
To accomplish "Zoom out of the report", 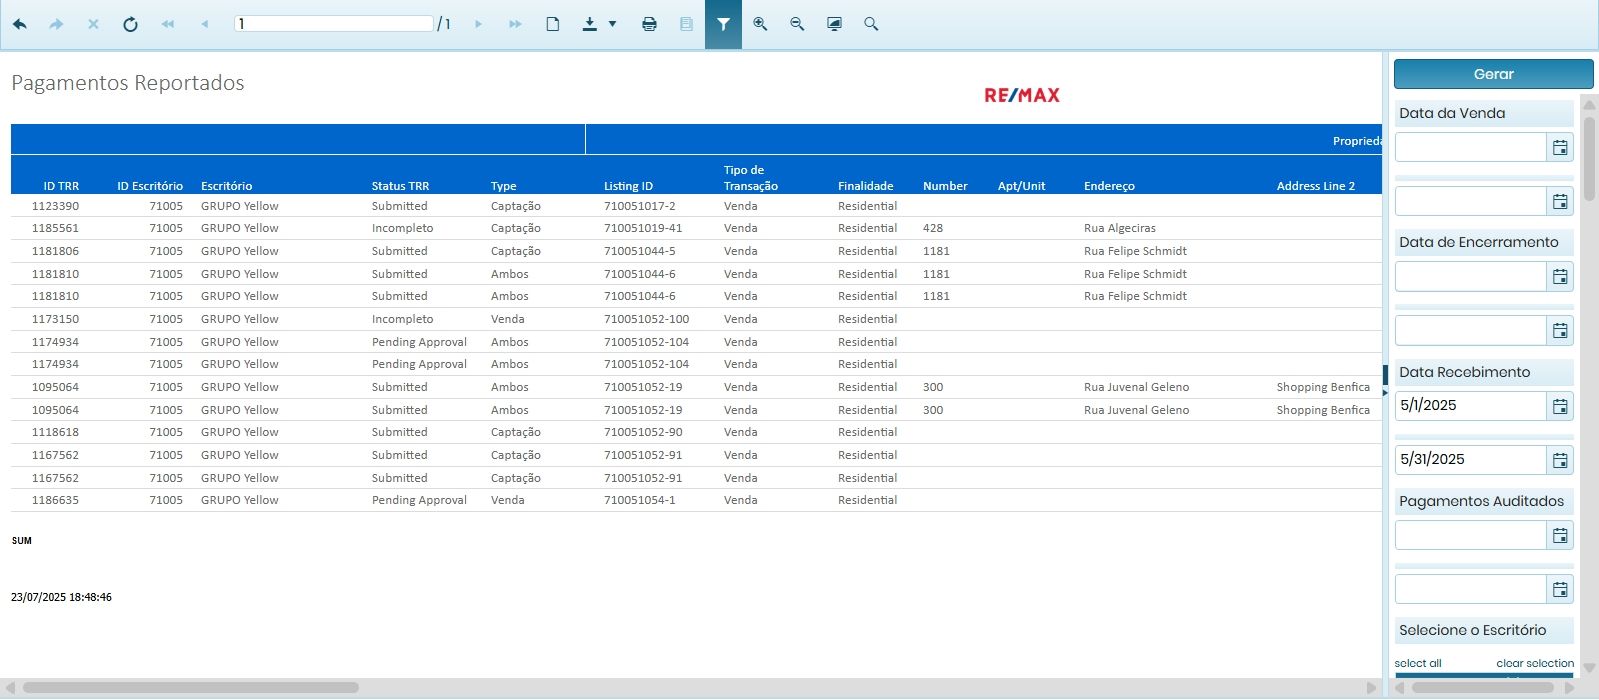I will 797,24.
